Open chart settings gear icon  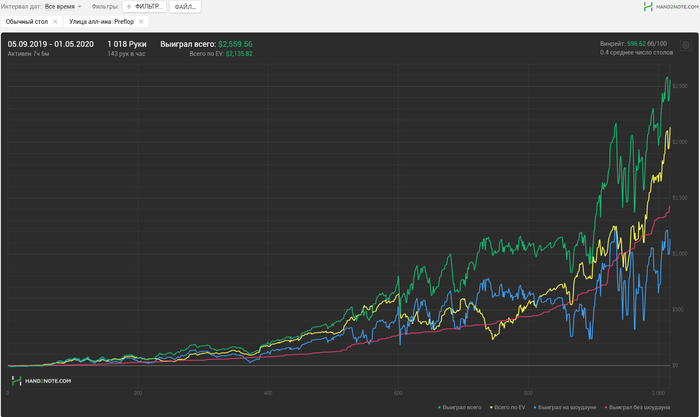coord(686,45)
